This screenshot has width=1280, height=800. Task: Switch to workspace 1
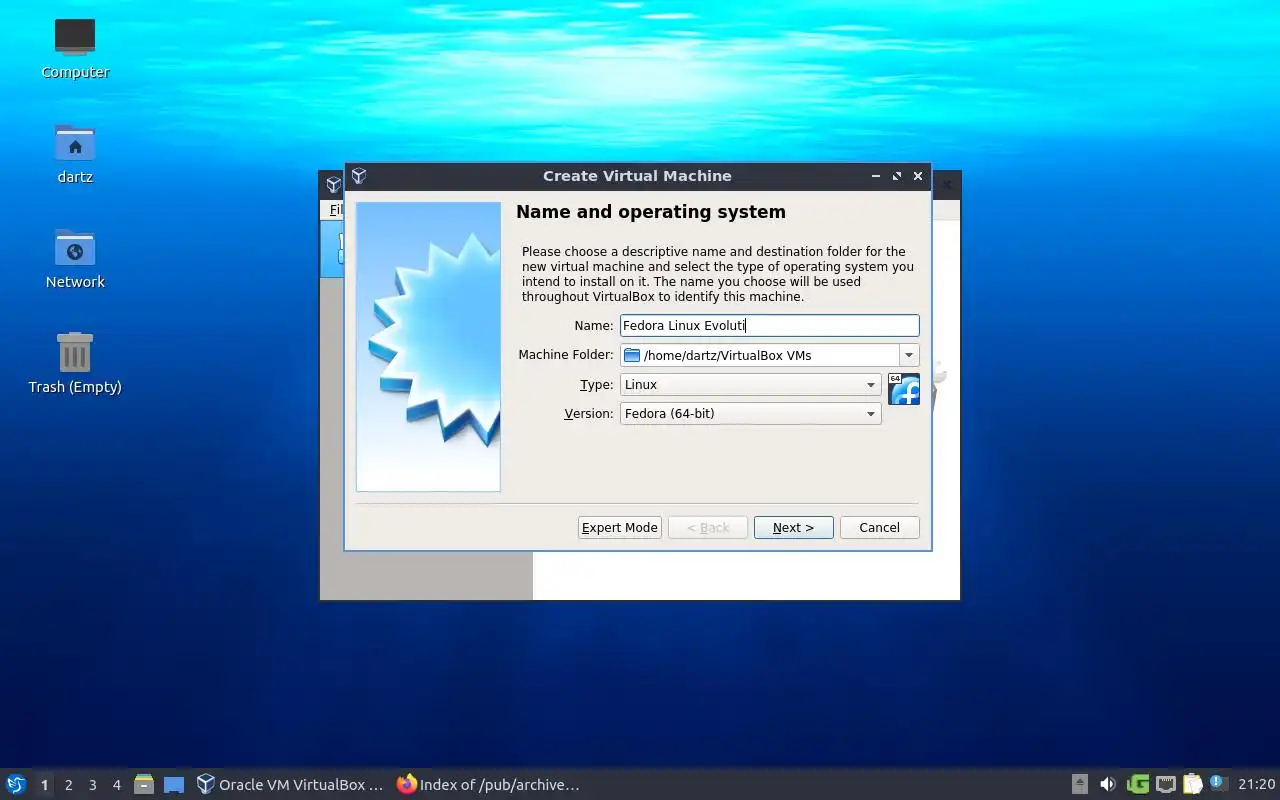click(x=44, y=785)
